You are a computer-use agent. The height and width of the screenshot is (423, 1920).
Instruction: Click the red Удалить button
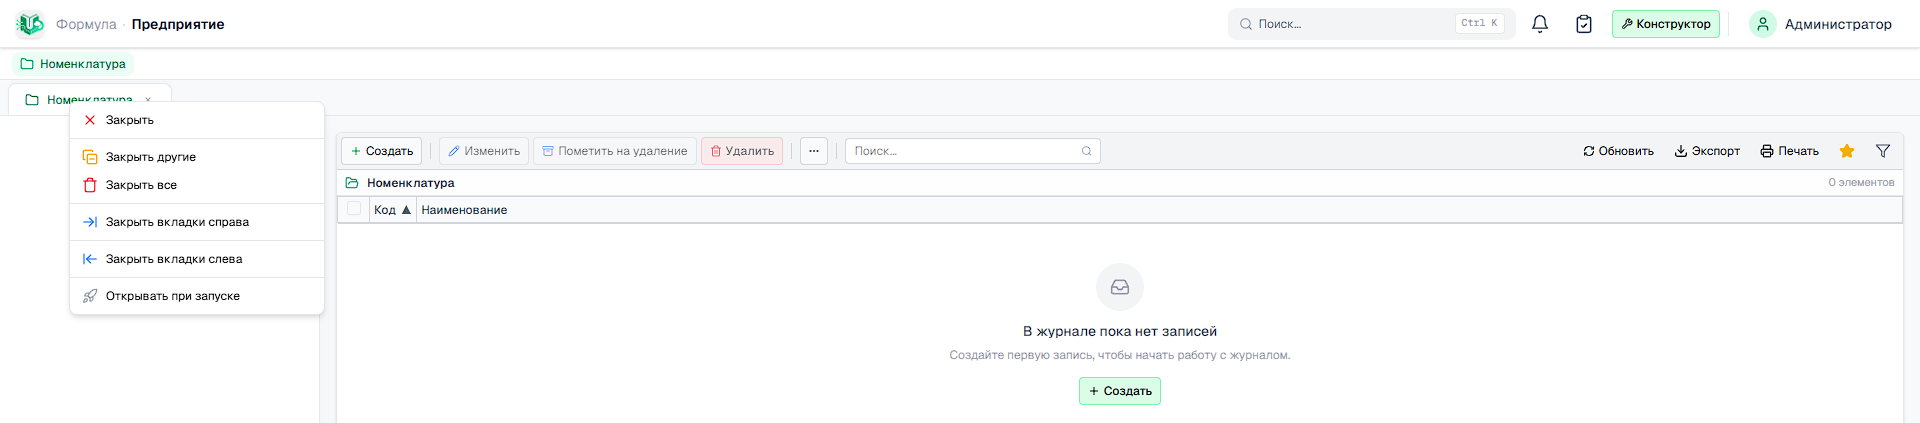tap(742, 151)
